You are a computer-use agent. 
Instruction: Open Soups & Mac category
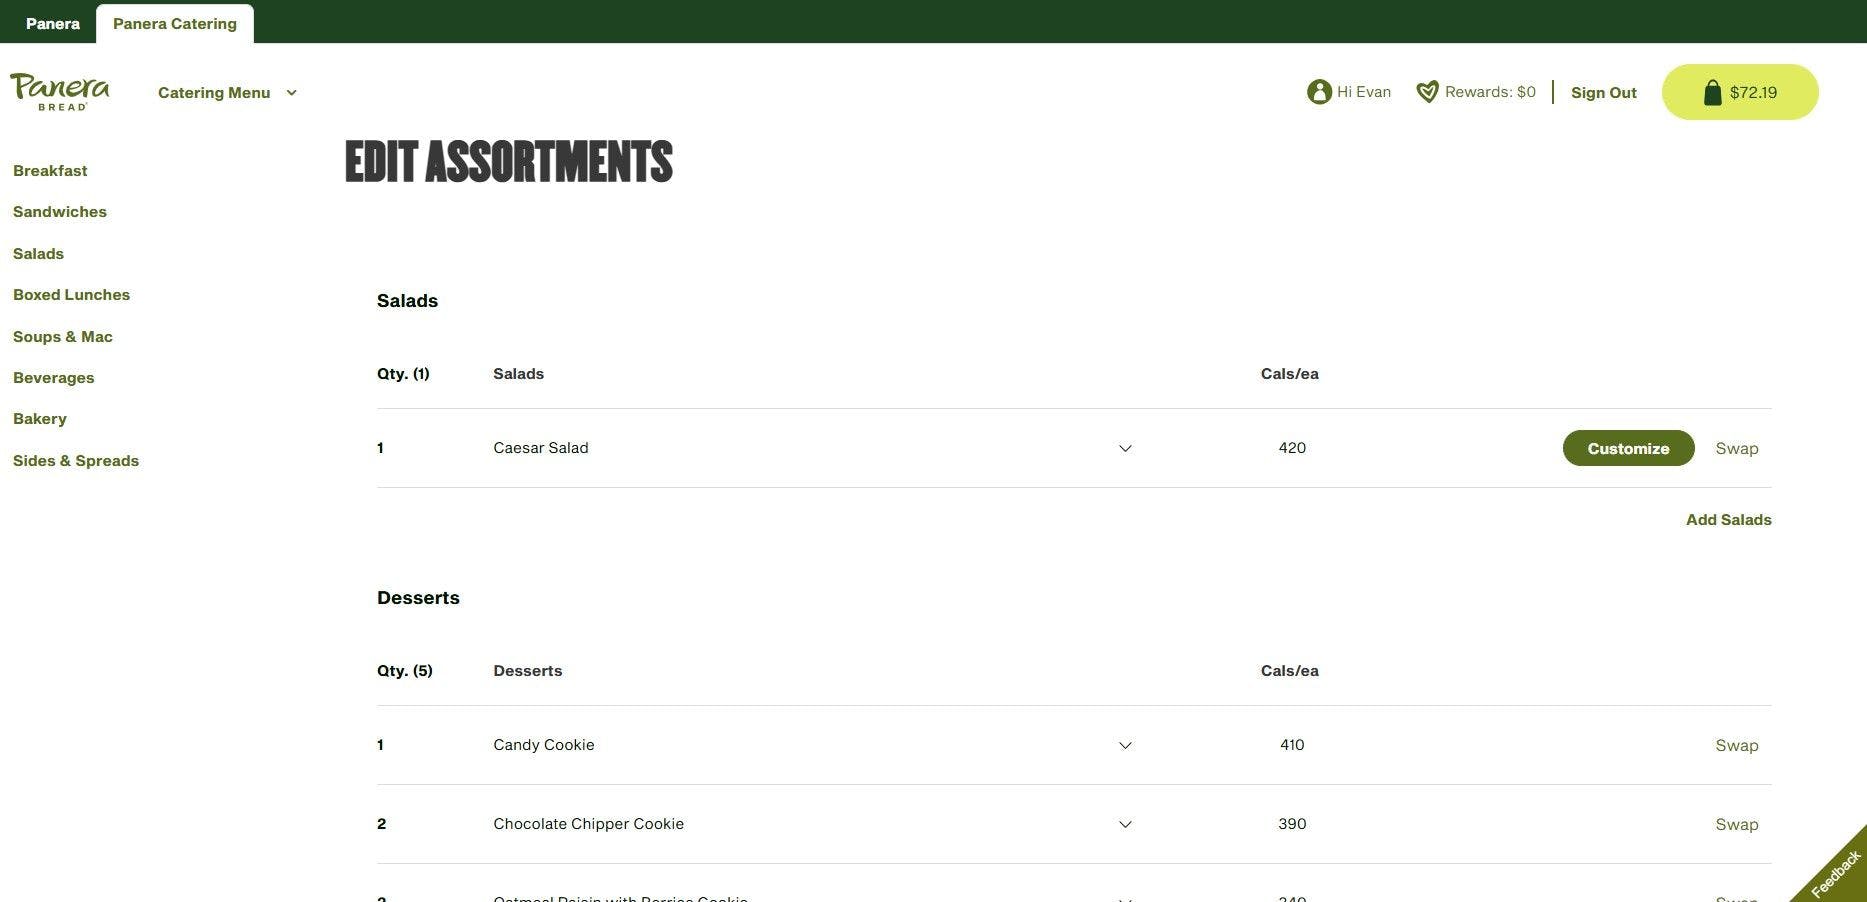point(63,337)
